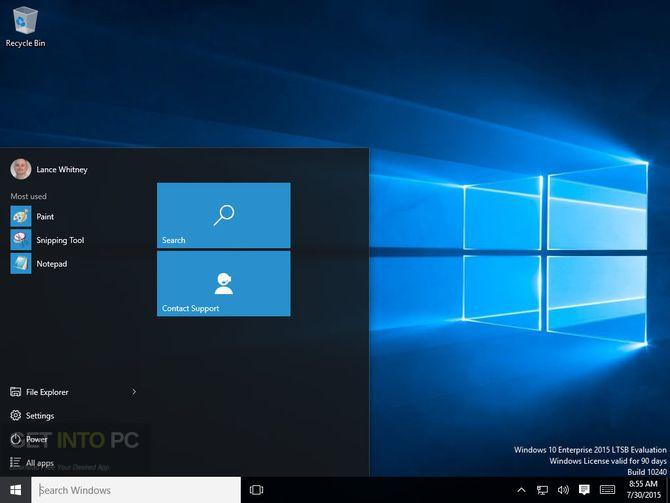
Task: Click the Windows Start button
Action: point(15,490)
